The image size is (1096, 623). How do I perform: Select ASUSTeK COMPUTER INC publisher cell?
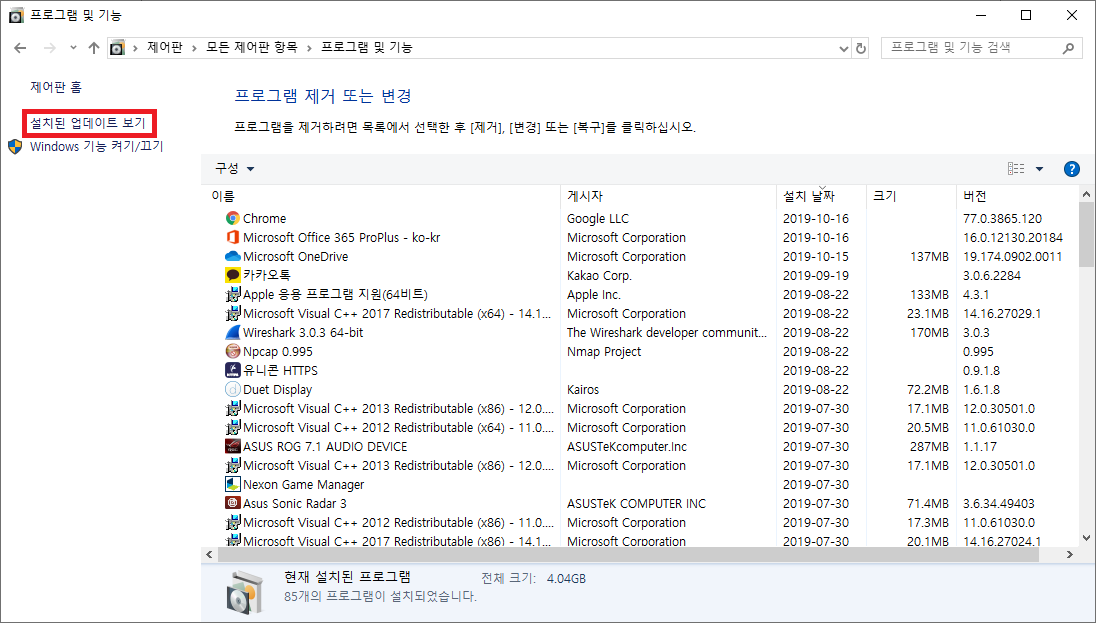636,503
